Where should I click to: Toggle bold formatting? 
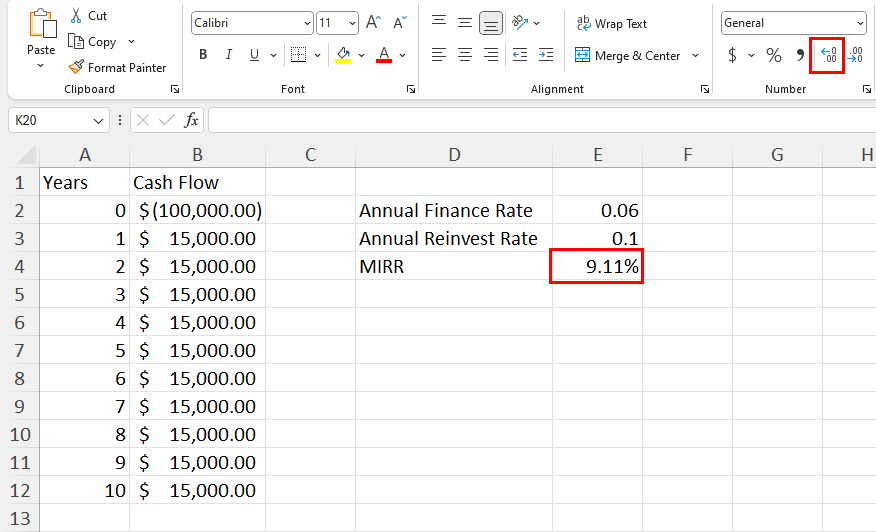[x=203, y=55]
